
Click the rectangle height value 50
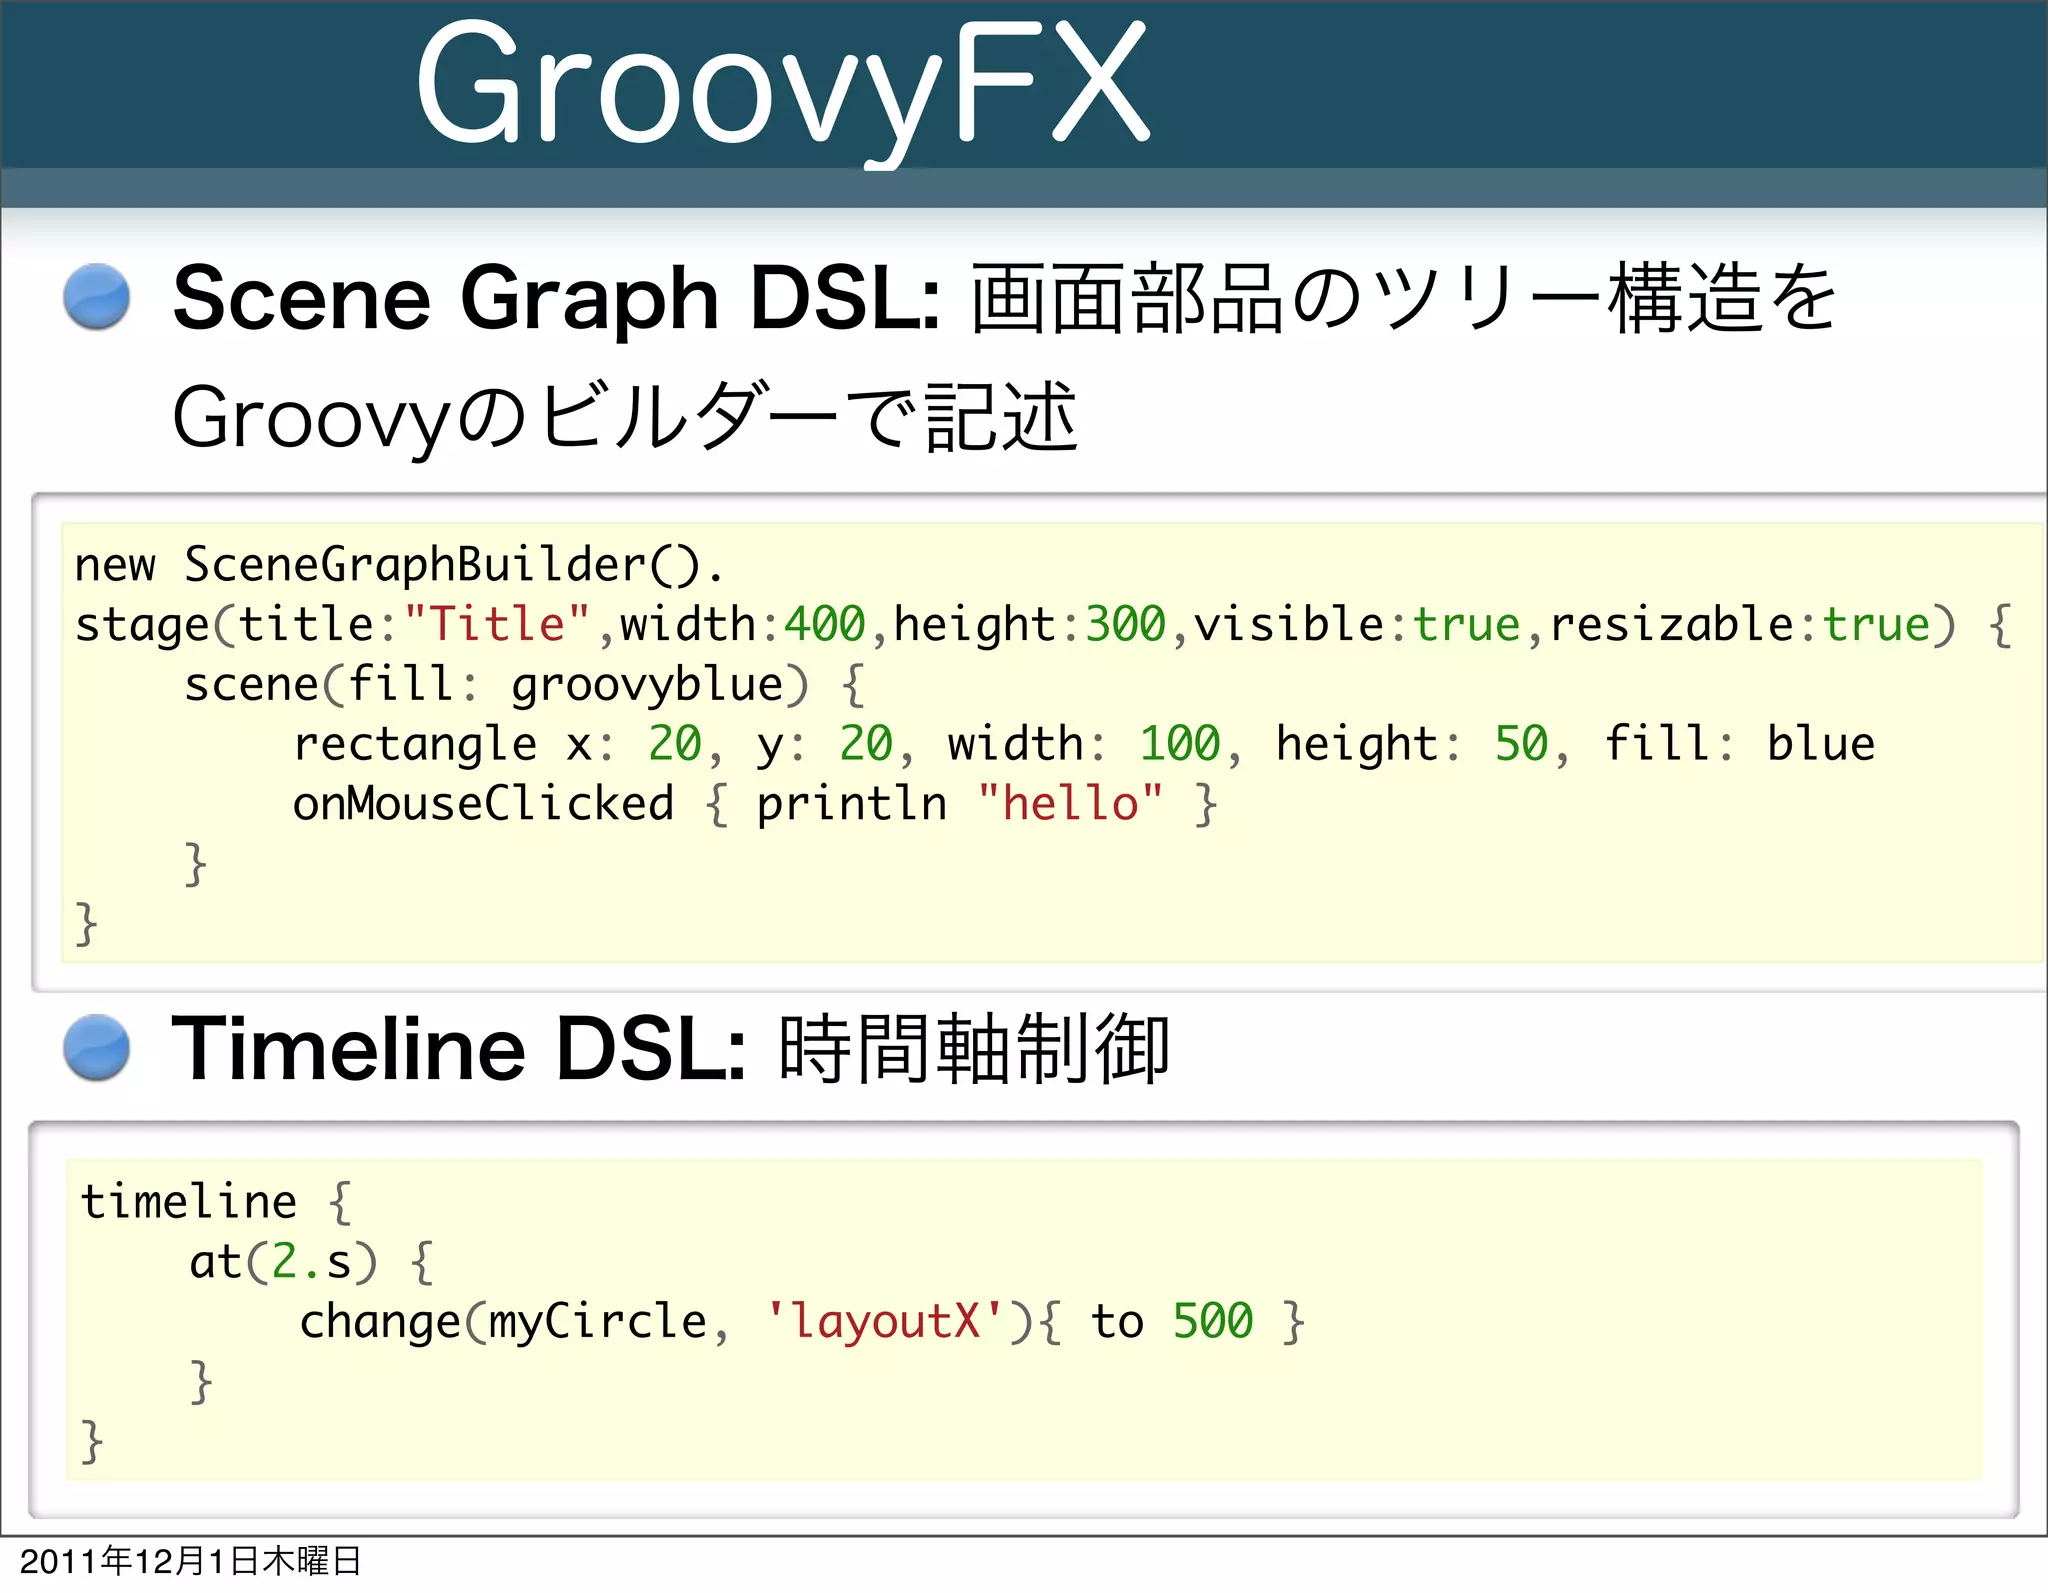pos(1521,745)
